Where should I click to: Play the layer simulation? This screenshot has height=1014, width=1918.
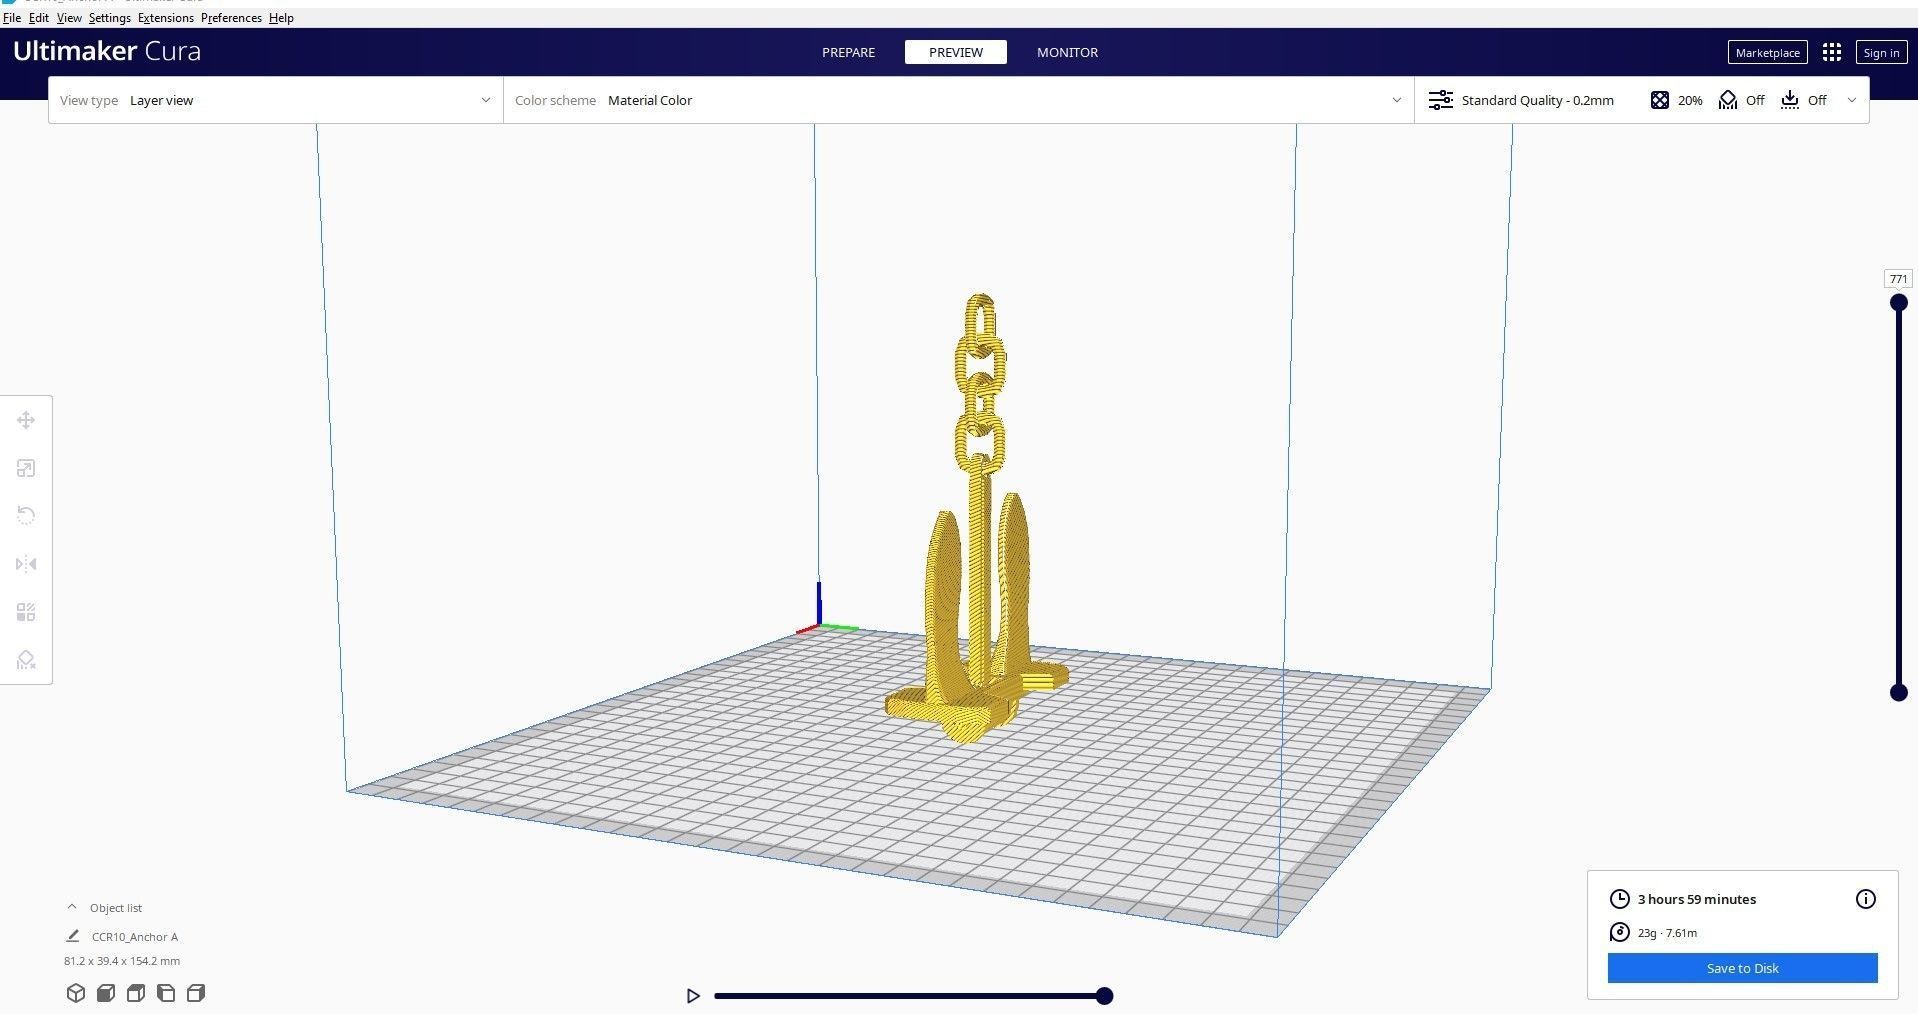tap(693, 996)
